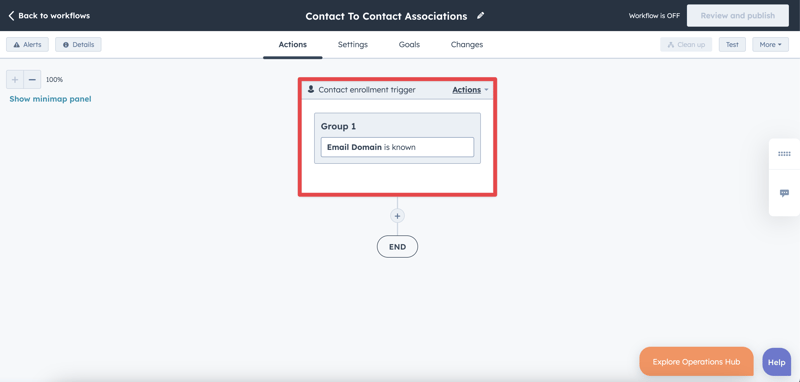The width and height of the screenshot is (800, 382).
Task: Open the grid icon panel on the right edge
Action: (784, 154)
